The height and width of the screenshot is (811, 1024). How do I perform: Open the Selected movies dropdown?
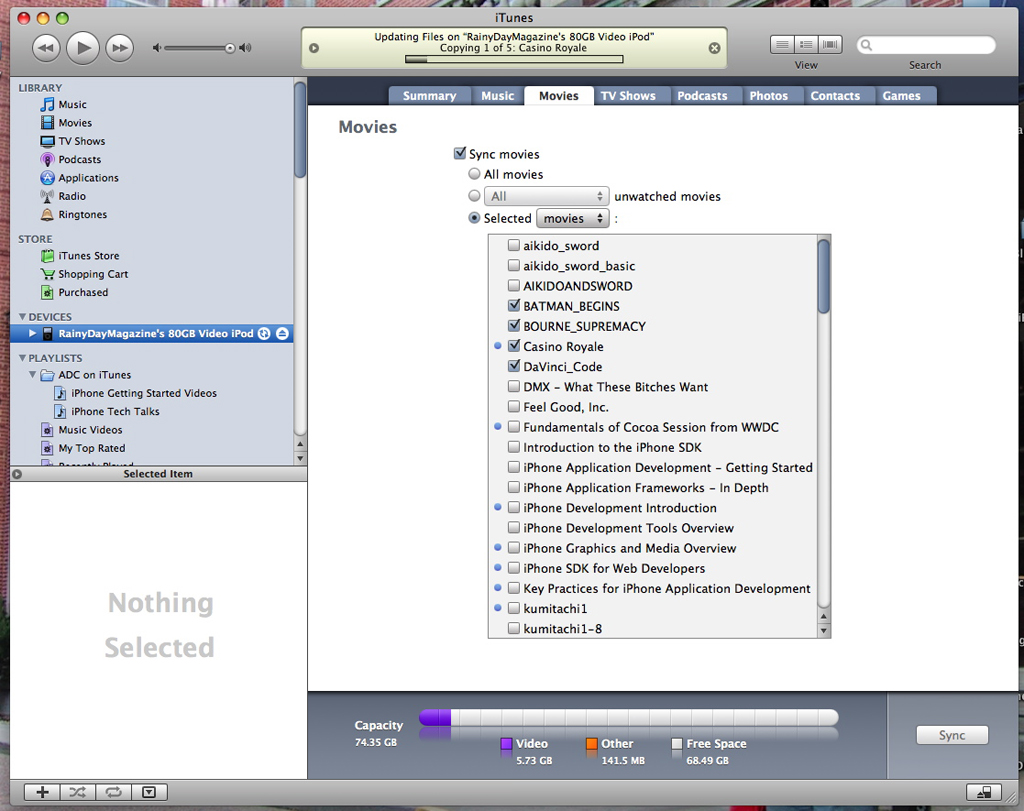pos(573,218)
